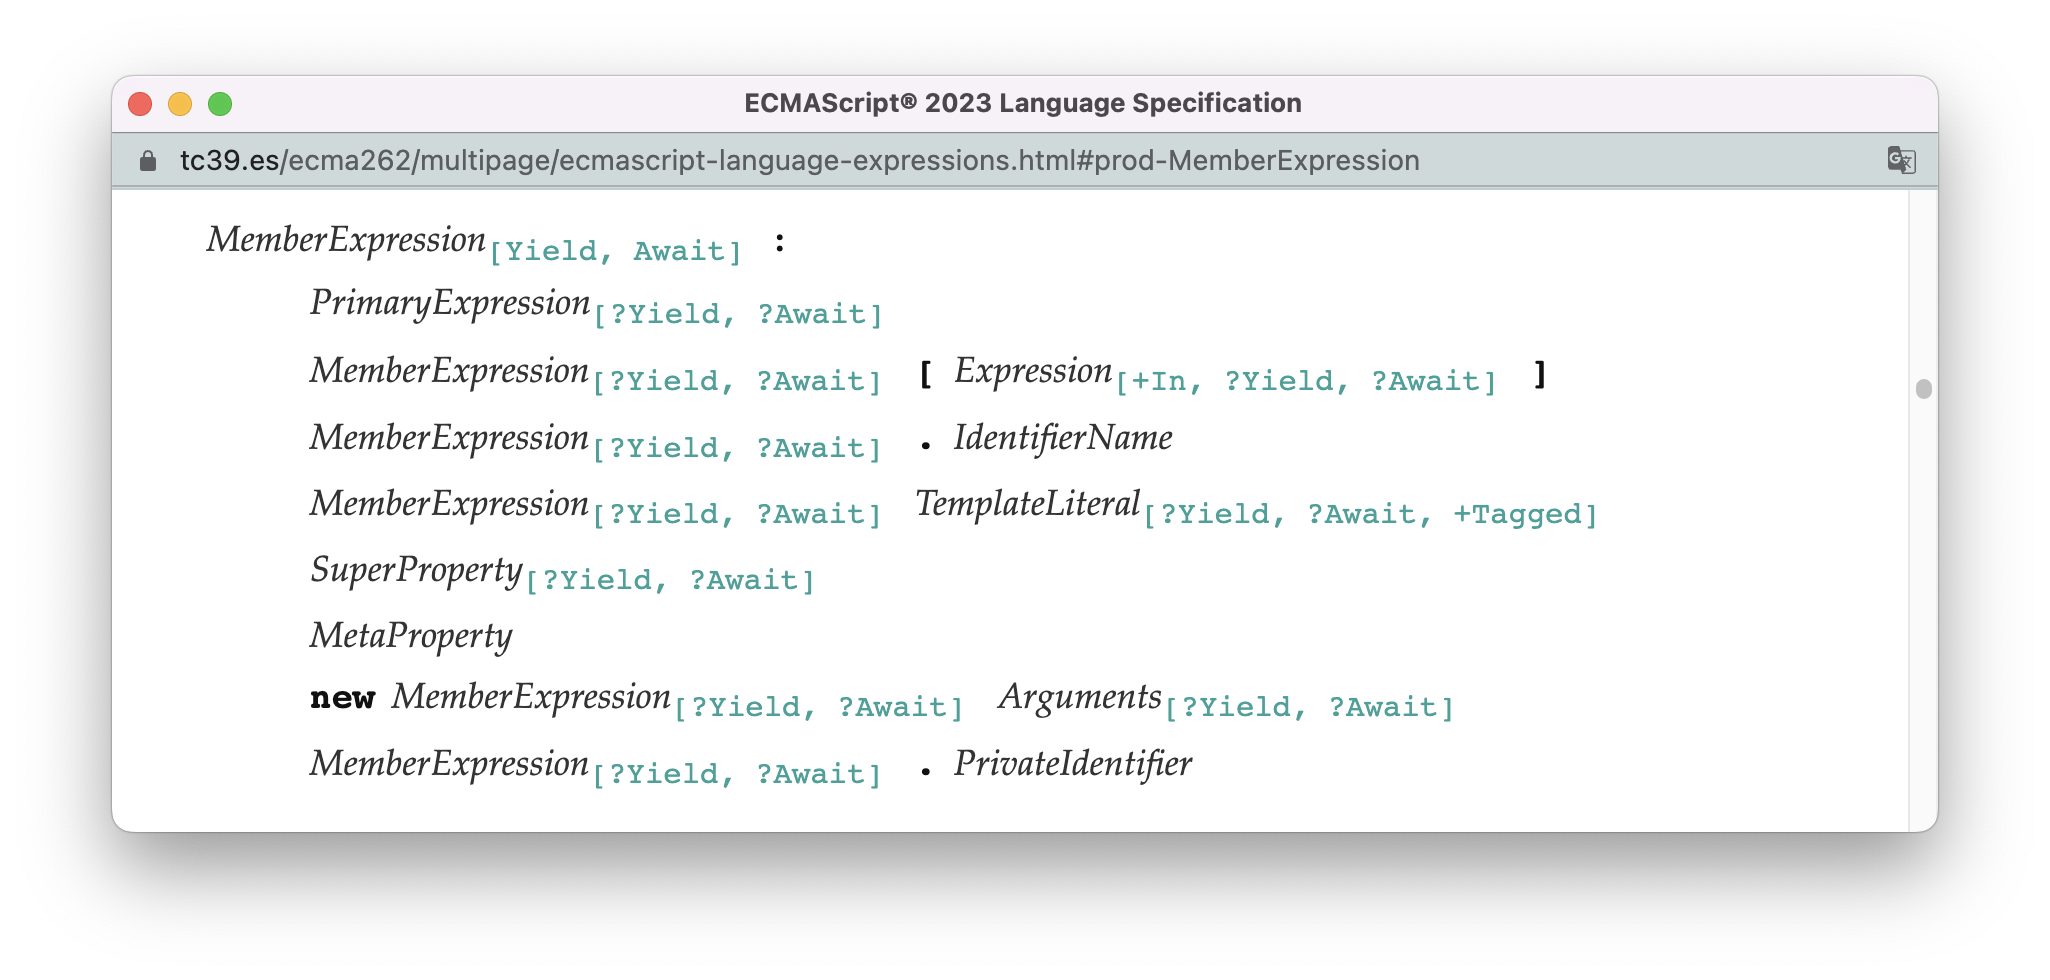Image resolution: width=2050 pixels, height=980 pixels.
Task: Click the [?Yield, ?Await, +Tagged] parameter text
Action: coord(1371,514)
